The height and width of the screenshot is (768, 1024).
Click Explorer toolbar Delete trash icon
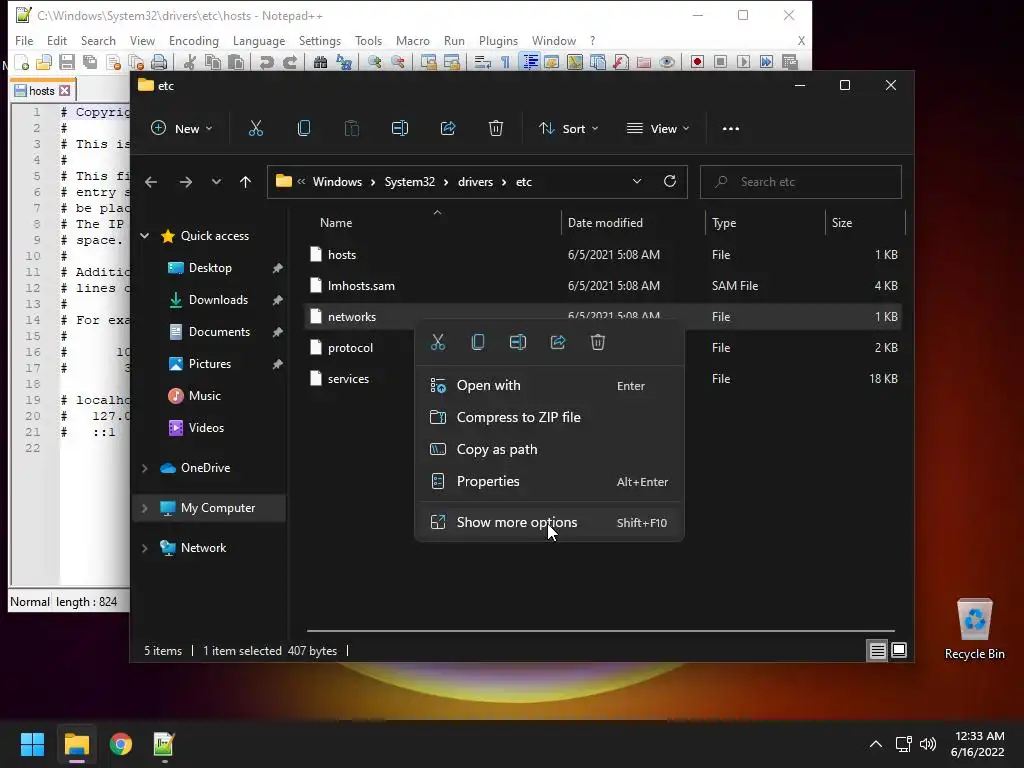(x=496, y=129)
